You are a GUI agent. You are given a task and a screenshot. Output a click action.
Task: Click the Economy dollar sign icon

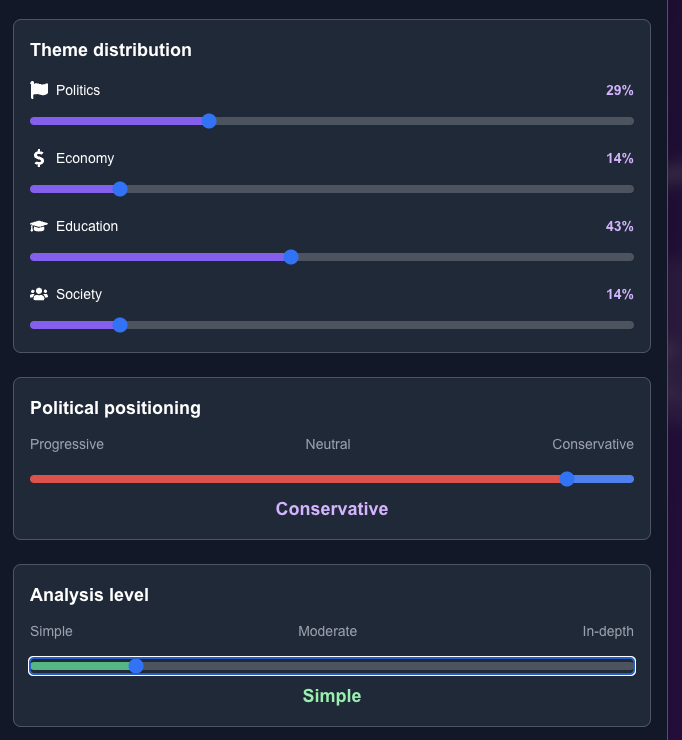point(39,158)
